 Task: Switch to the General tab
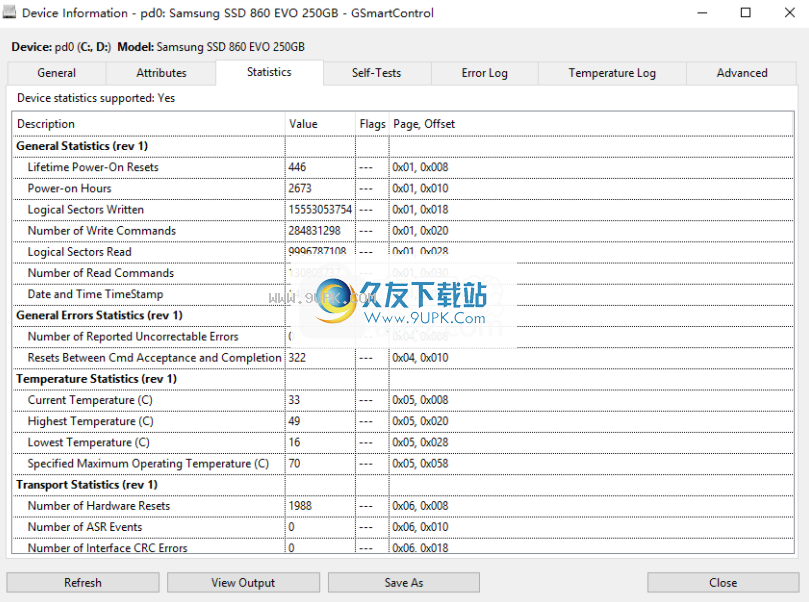pyautogui.click(x=57, y=73)
